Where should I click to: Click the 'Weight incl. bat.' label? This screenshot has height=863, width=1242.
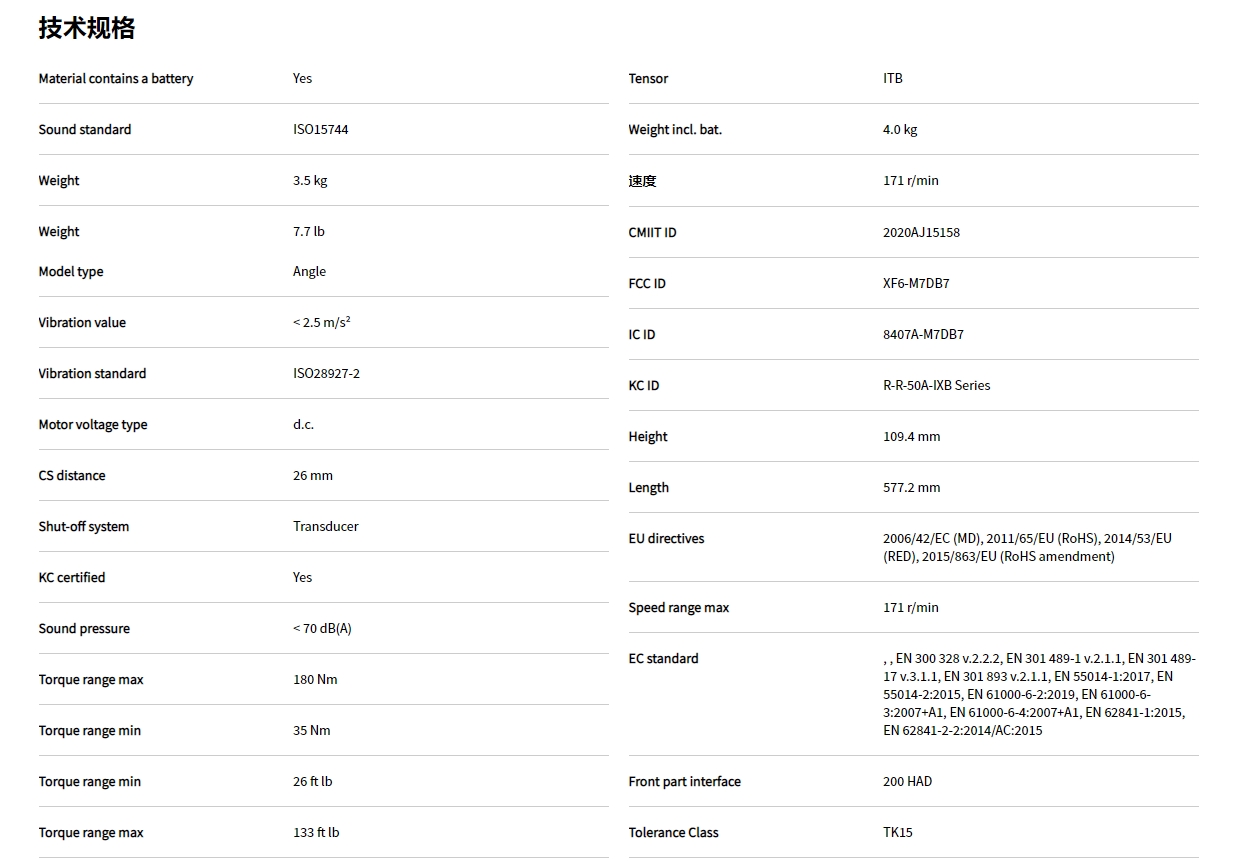(x=675, y=130)
